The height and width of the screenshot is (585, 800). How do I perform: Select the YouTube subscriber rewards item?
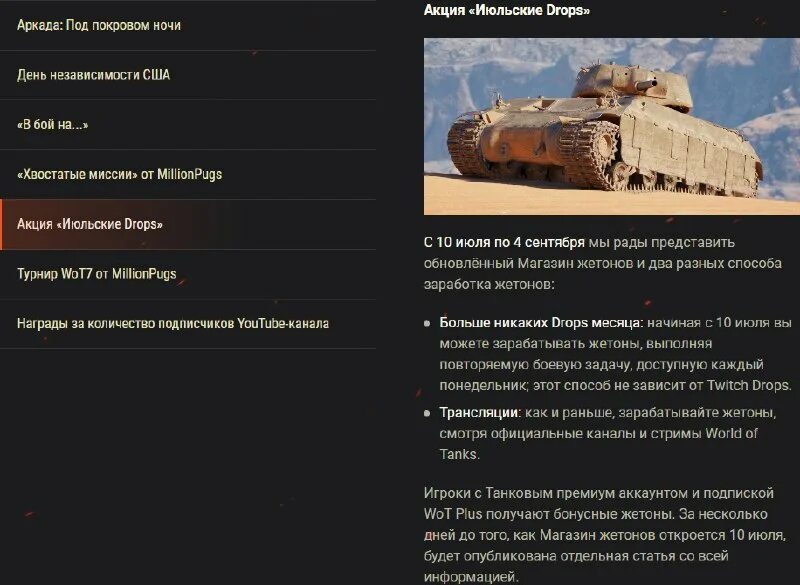click(x=188, y=324)
